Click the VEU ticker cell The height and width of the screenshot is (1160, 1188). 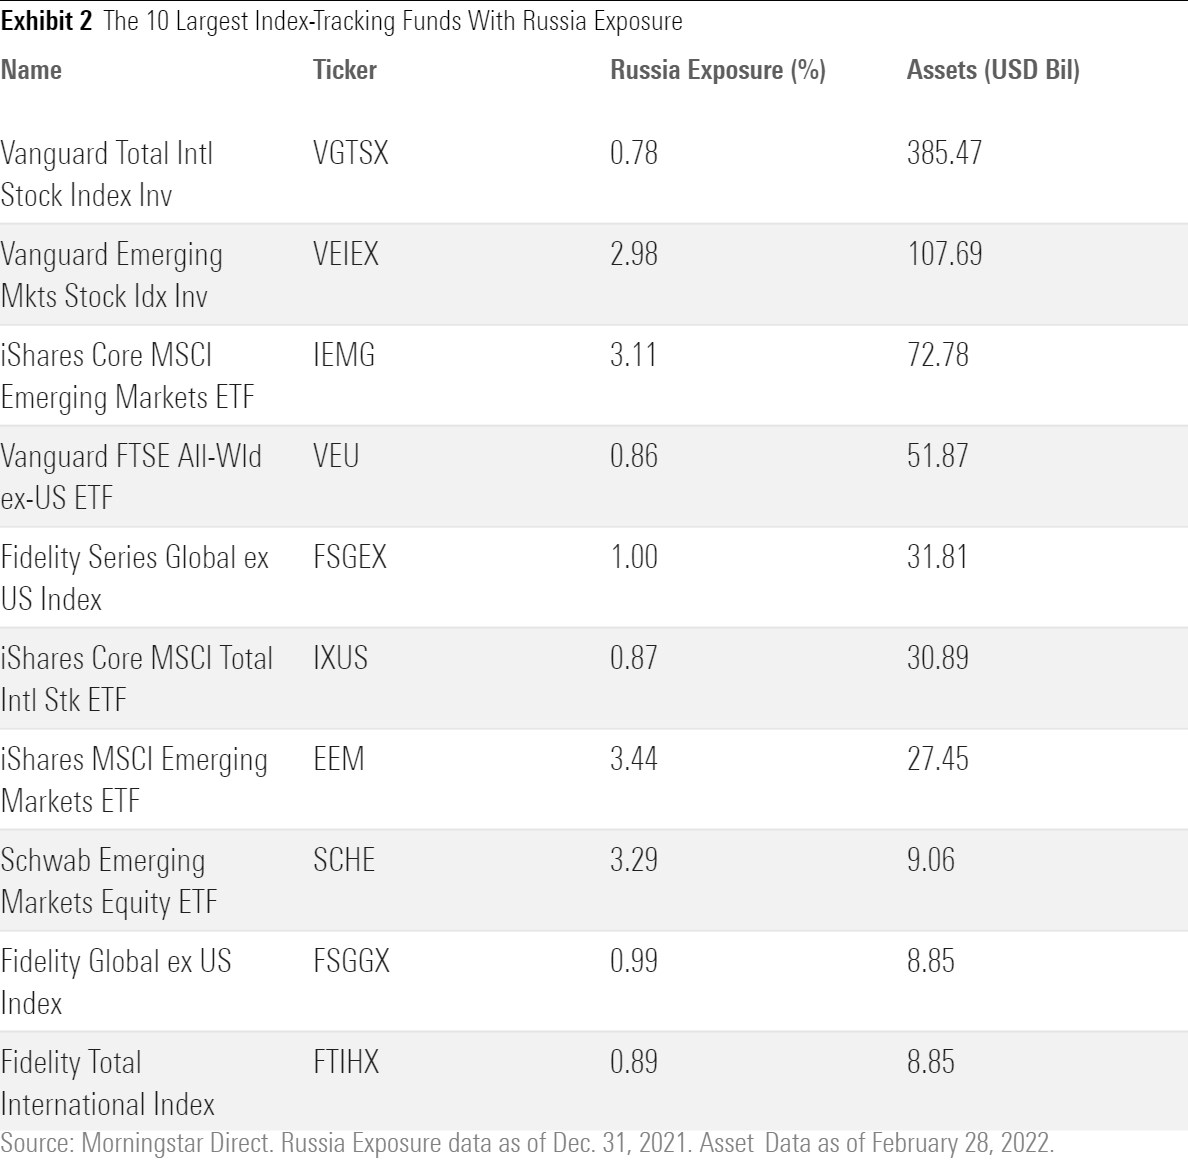point(336,456)
